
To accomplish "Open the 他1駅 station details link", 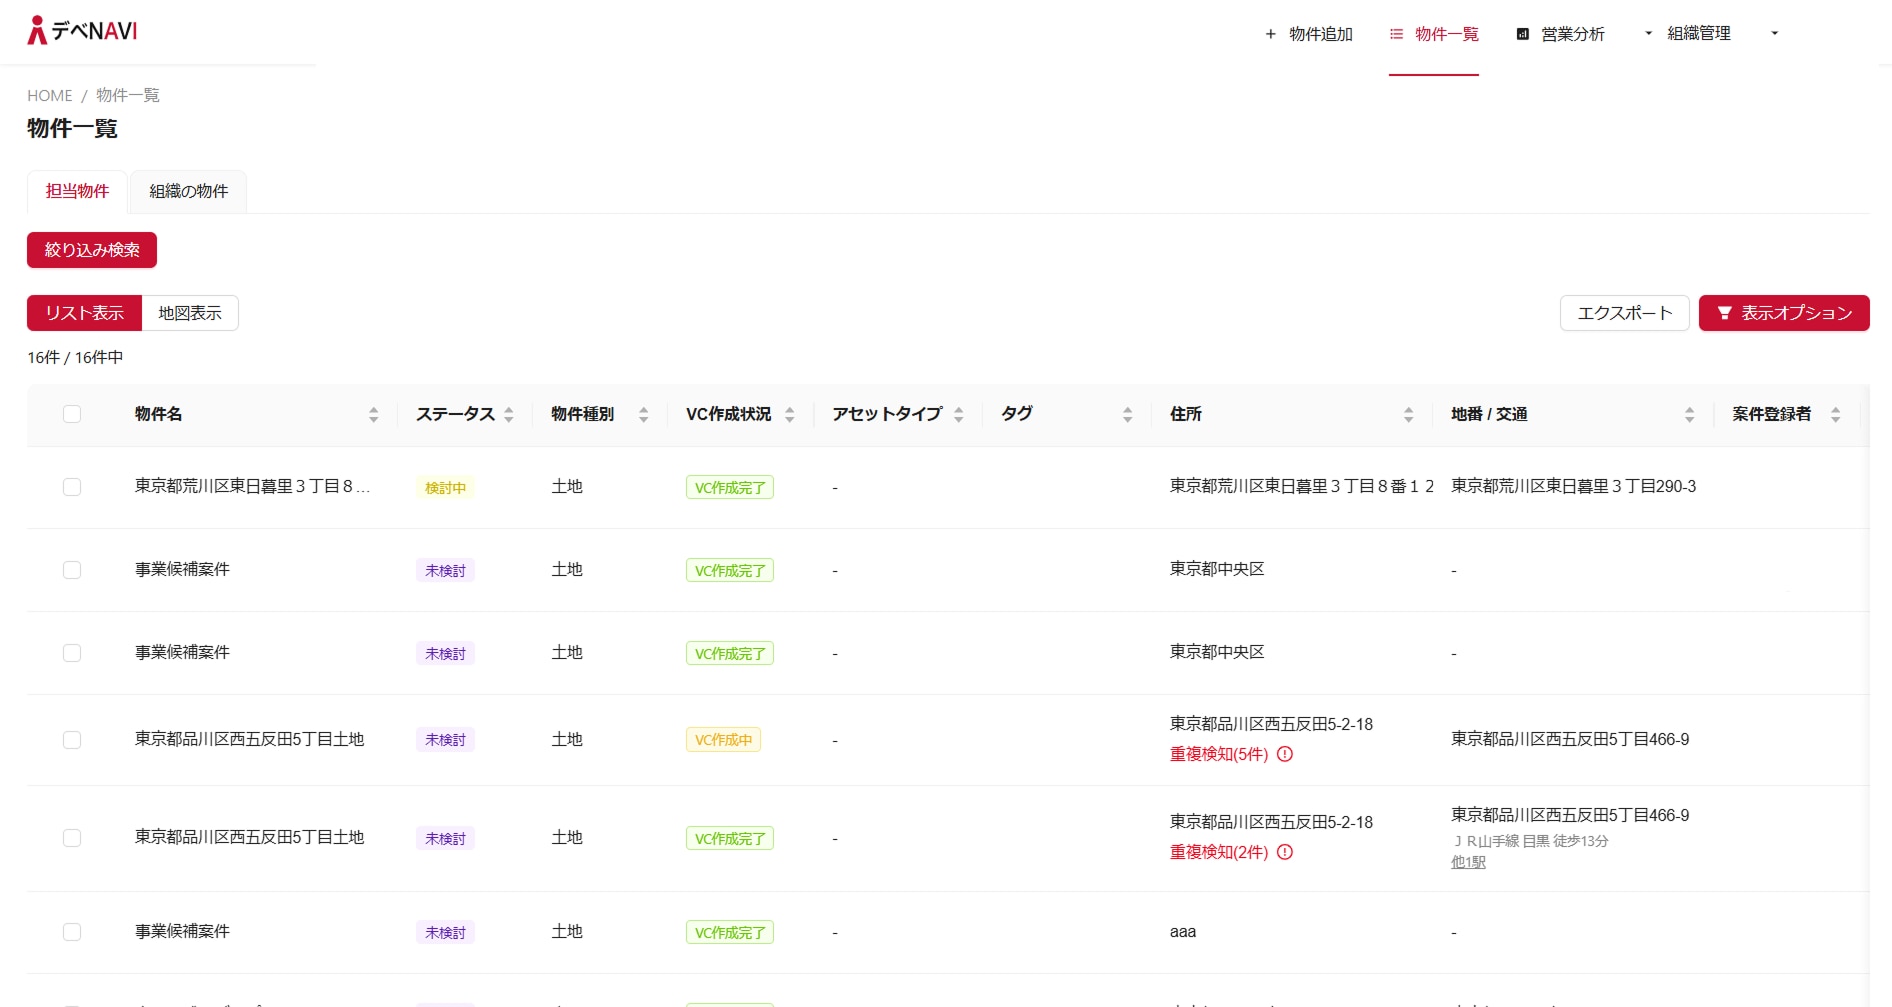I will point(1467,862).
